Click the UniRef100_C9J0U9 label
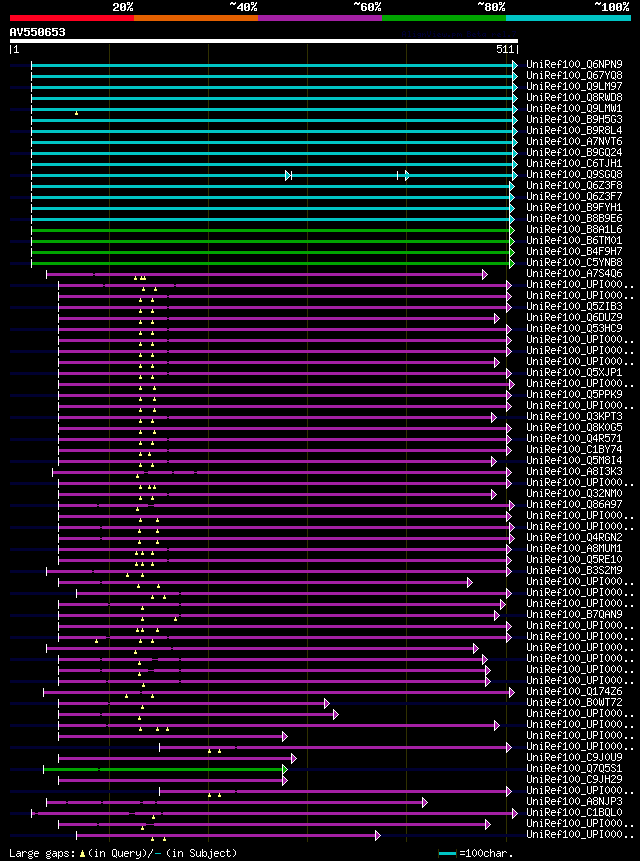This screenshot has width=640, height=861. (574, 757)
